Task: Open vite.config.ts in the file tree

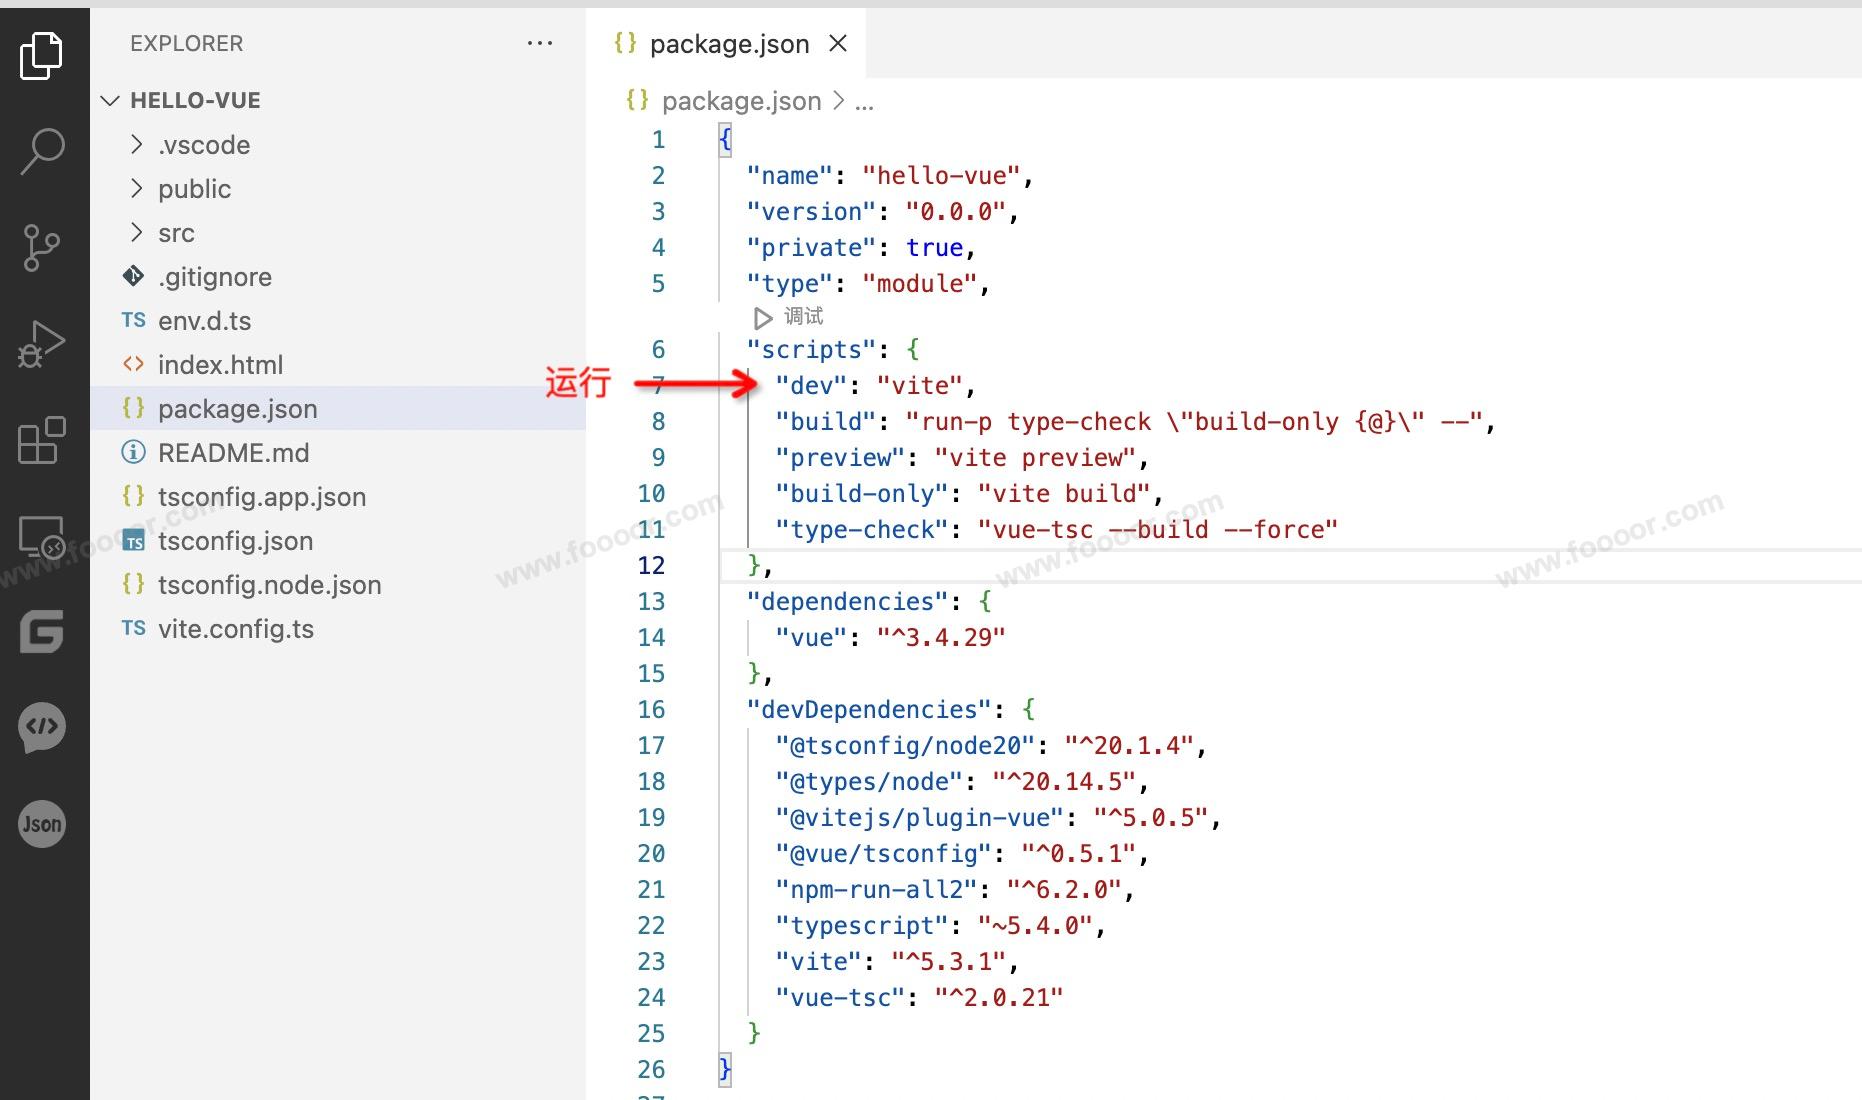Action: point(235,629)
